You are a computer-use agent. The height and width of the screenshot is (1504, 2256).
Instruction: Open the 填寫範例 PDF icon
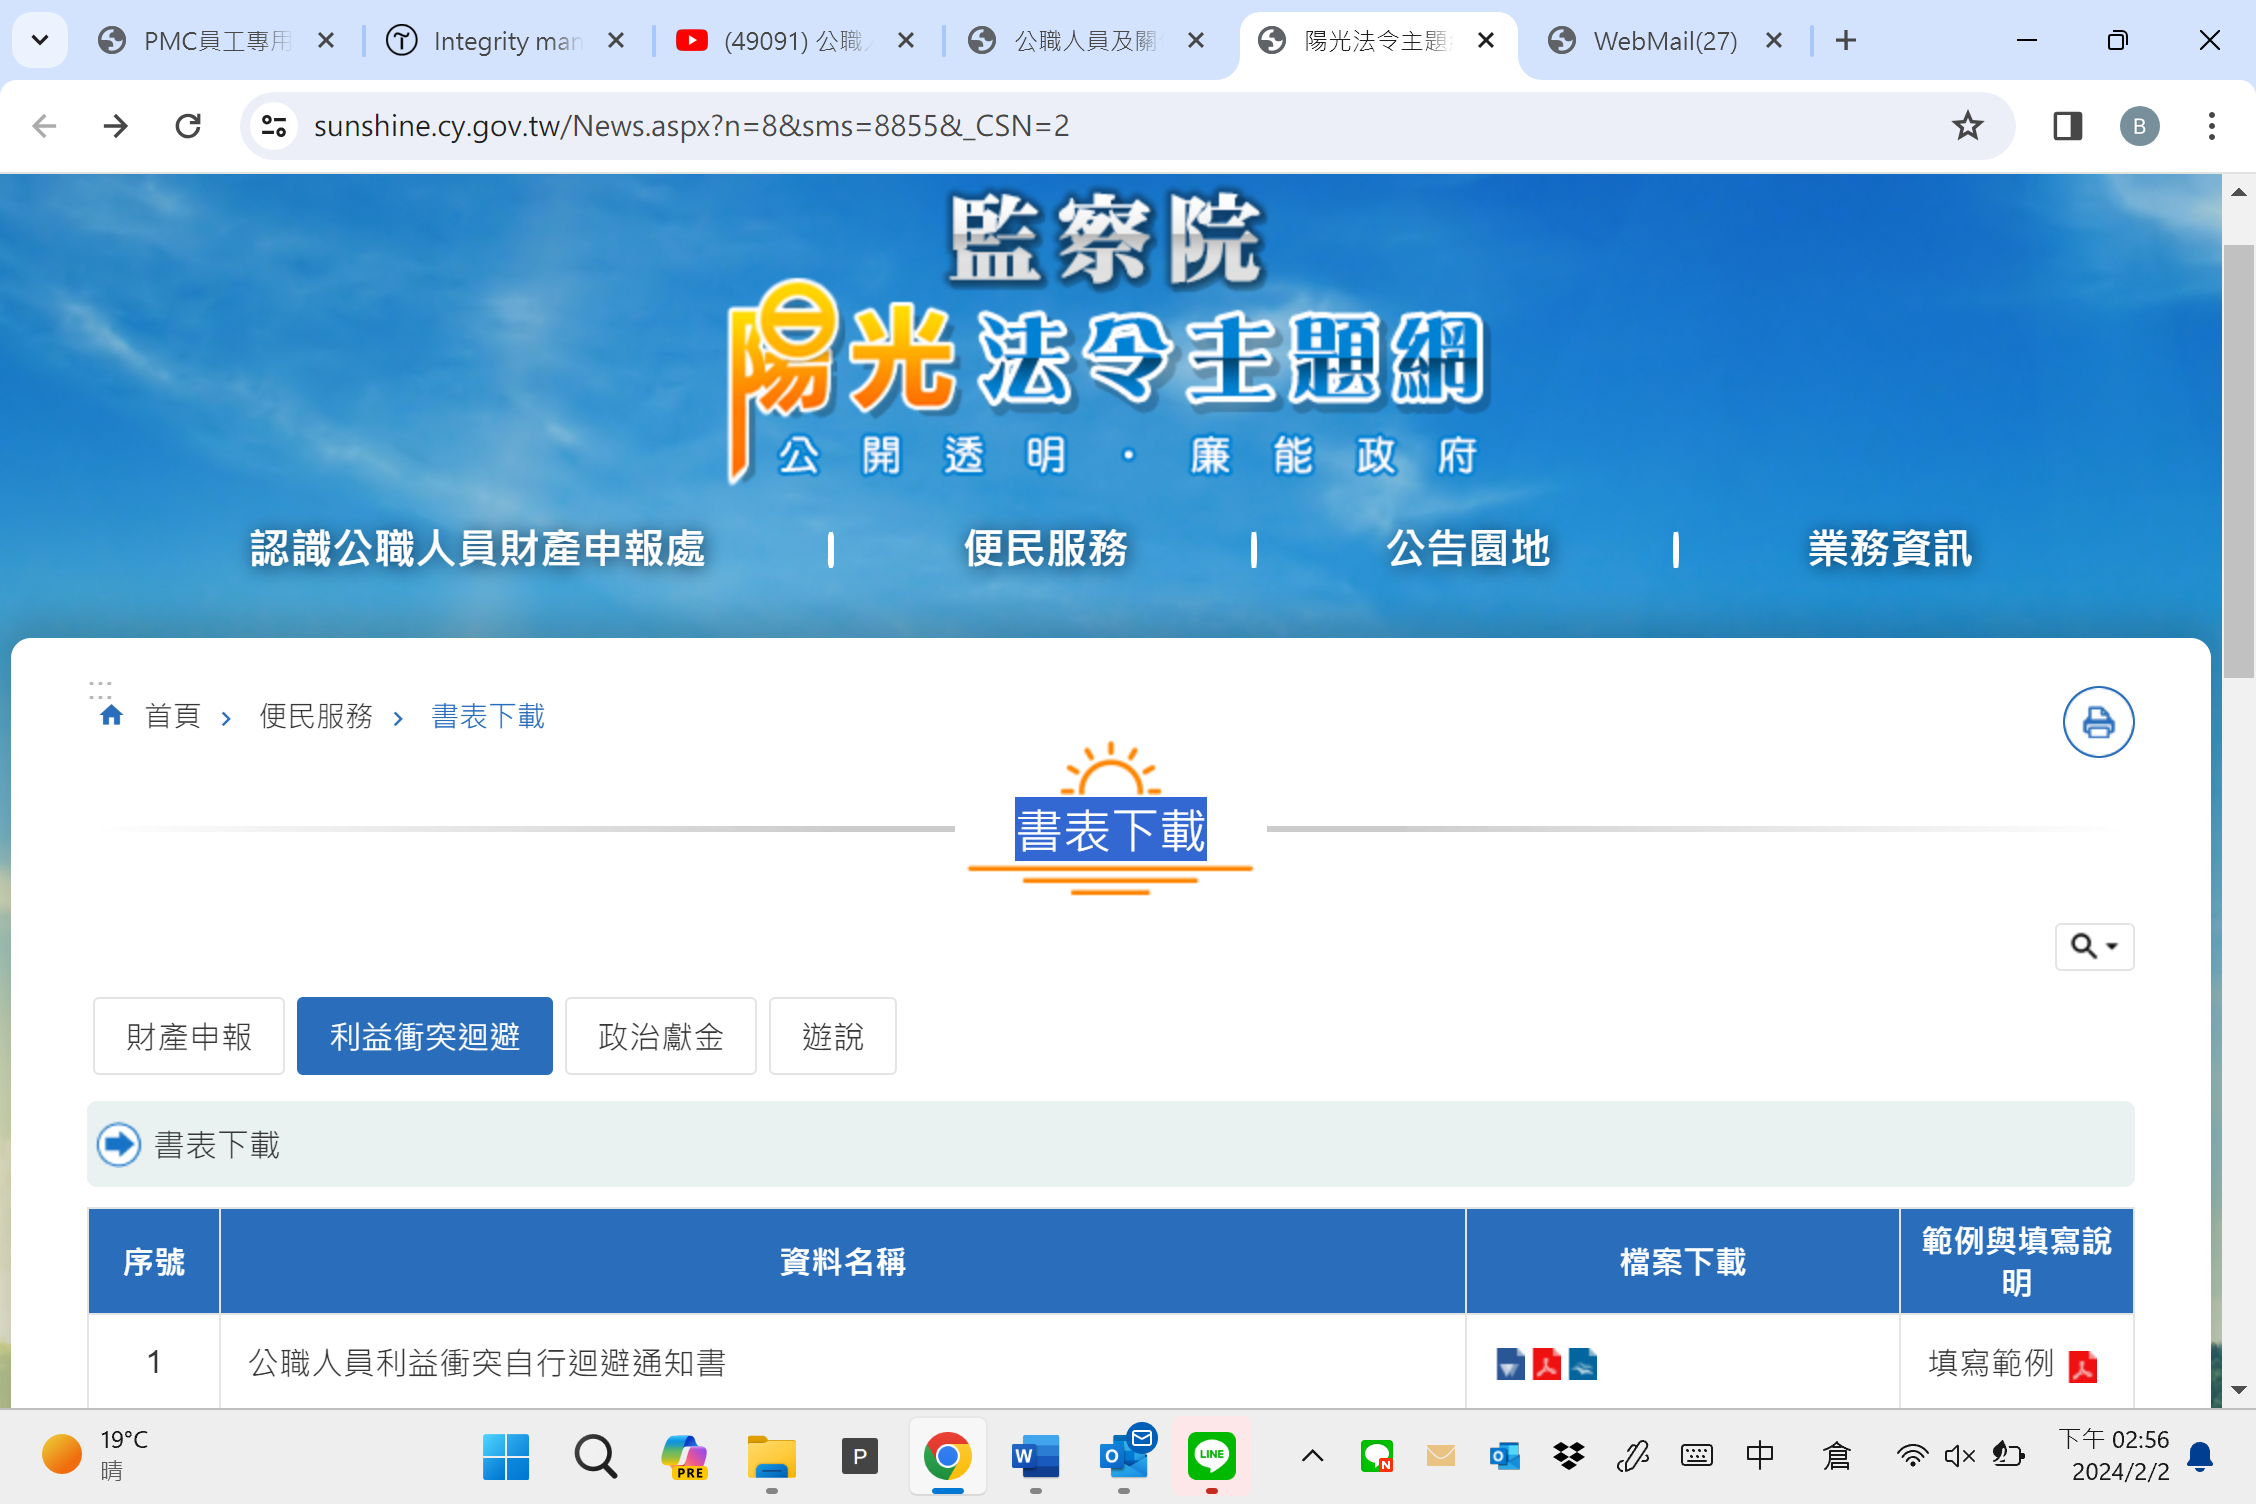[2083, 1366]
